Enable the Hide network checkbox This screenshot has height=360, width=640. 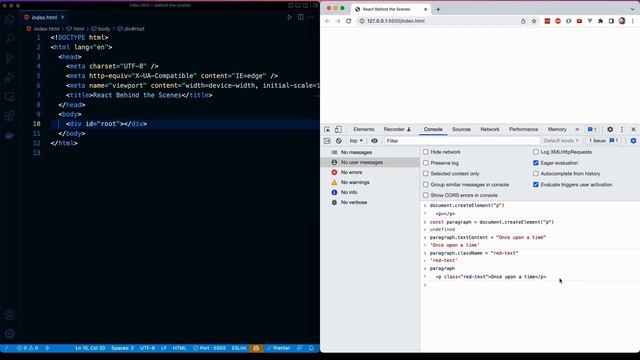click(426, 152)
